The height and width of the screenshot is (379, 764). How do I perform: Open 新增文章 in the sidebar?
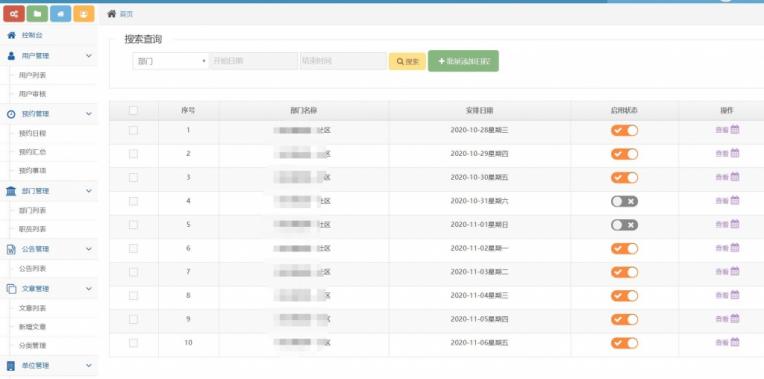(33, 327)
